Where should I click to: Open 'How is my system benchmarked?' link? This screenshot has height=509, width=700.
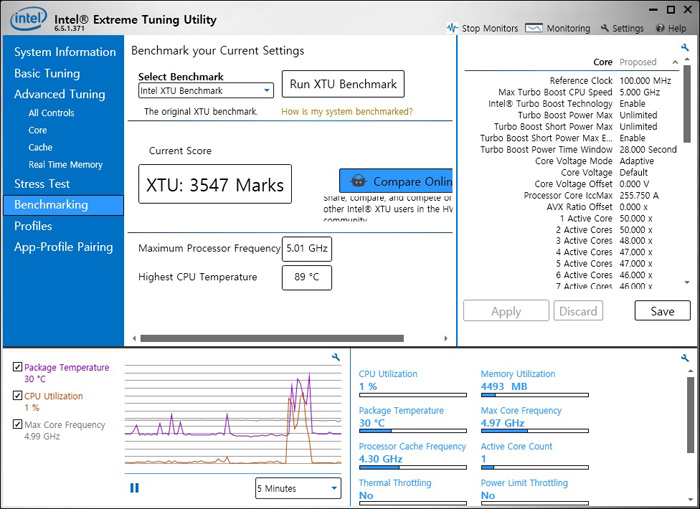tap(347, 112)
